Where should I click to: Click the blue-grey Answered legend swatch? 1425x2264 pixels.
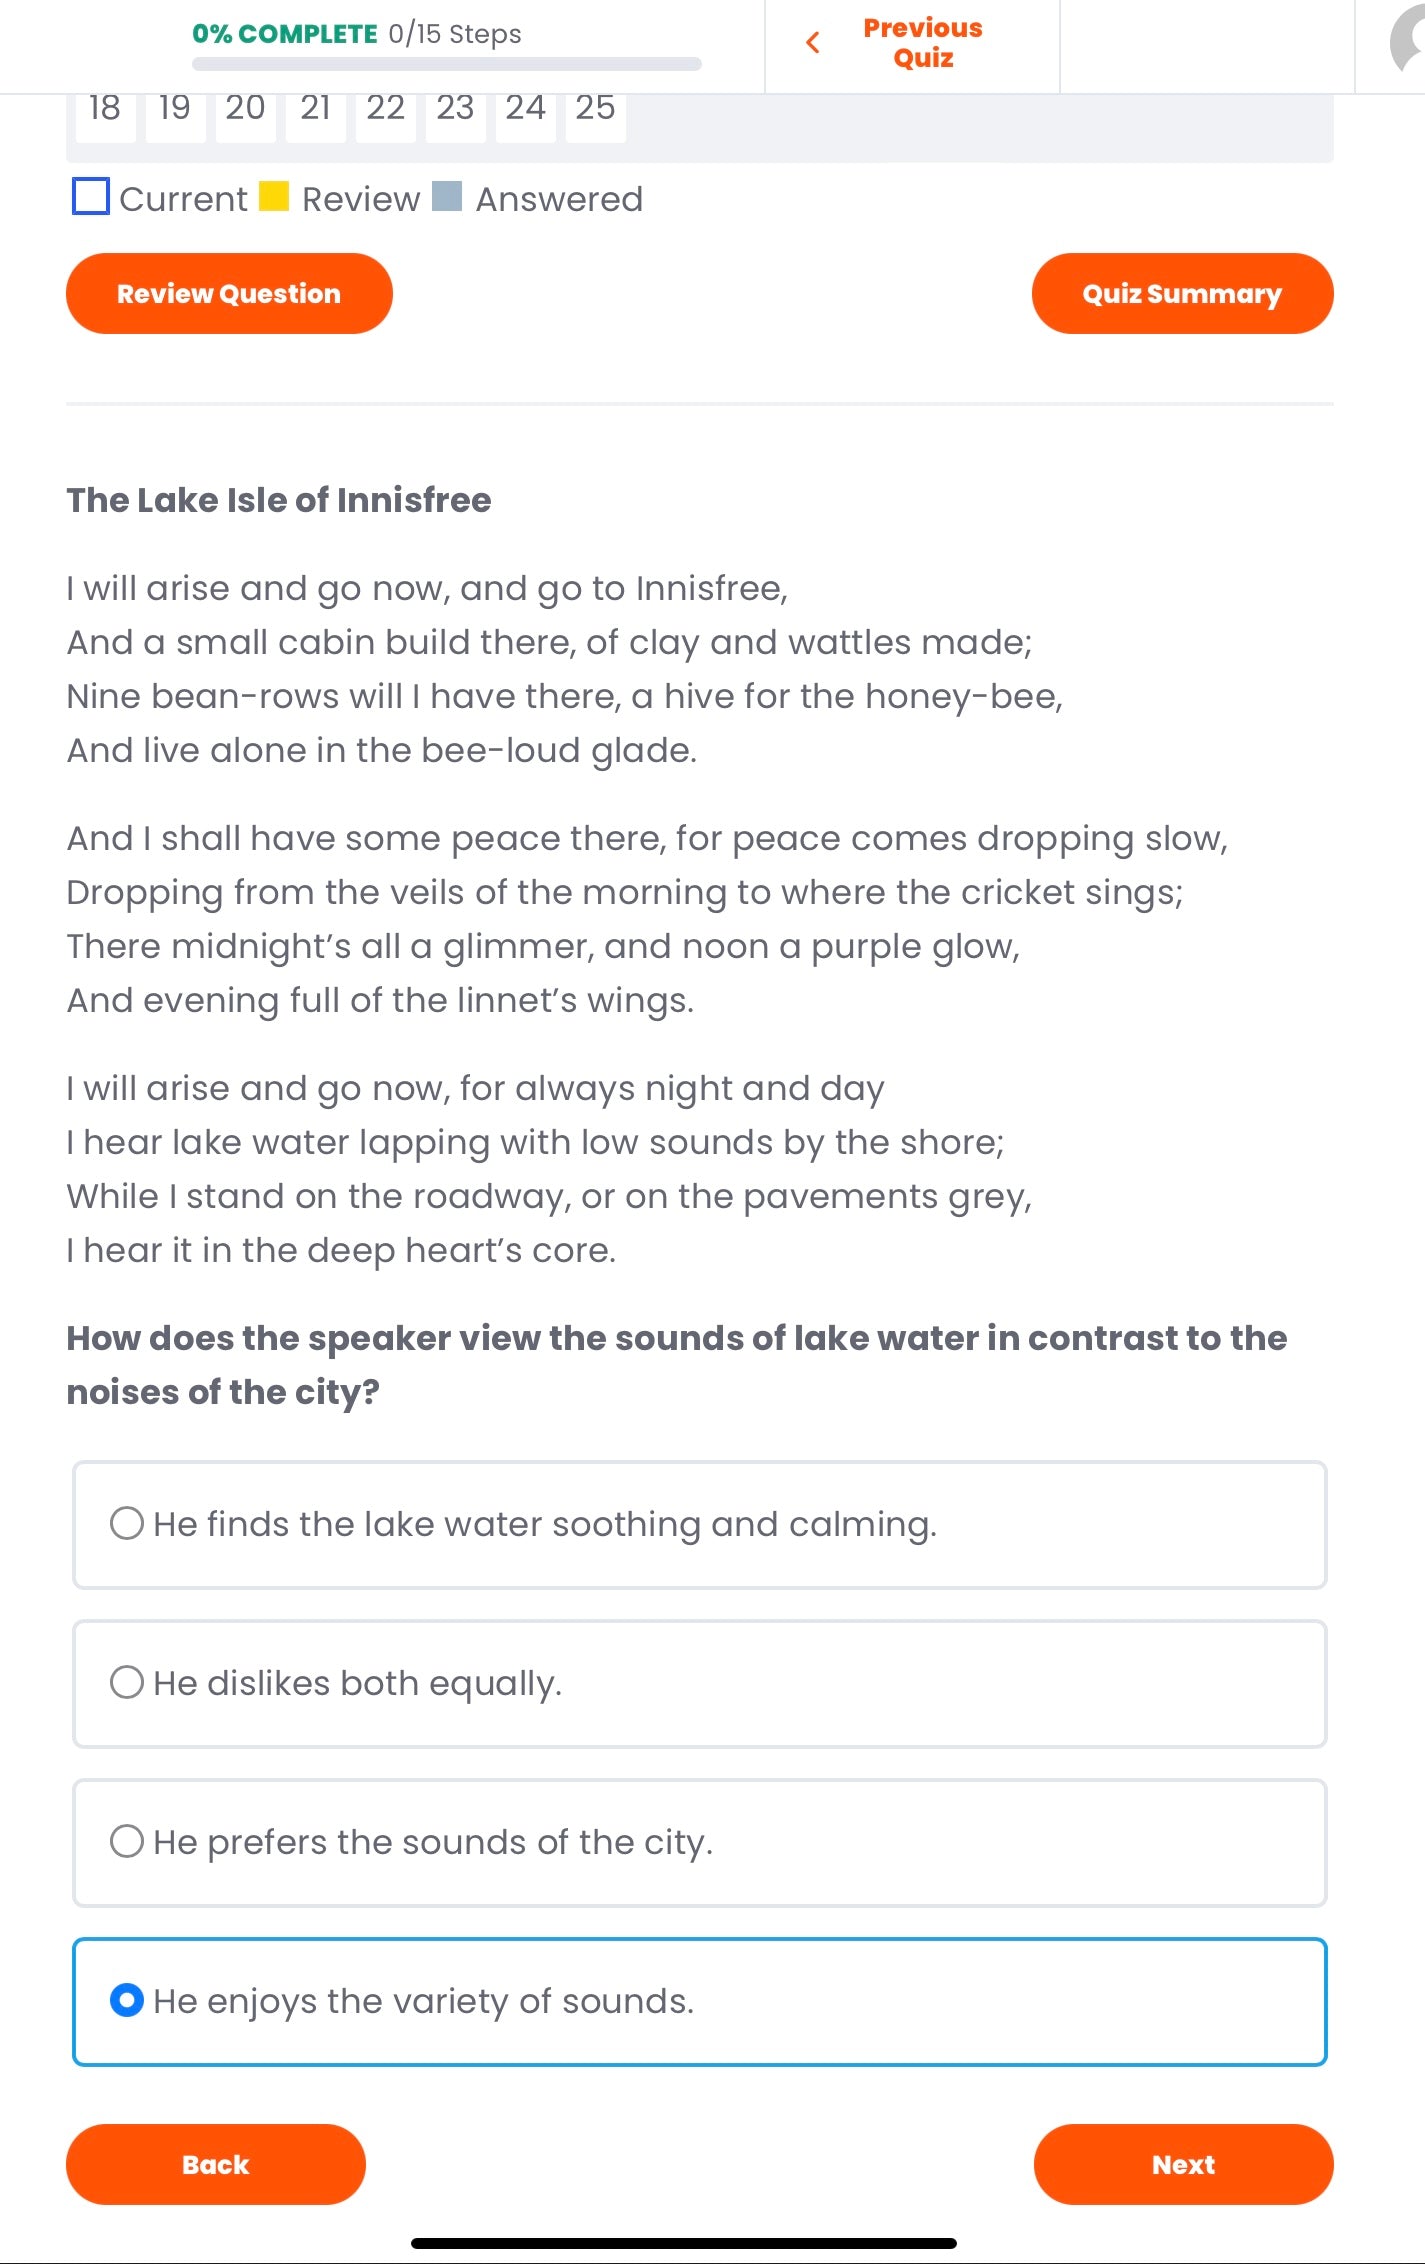pos(447,196)
